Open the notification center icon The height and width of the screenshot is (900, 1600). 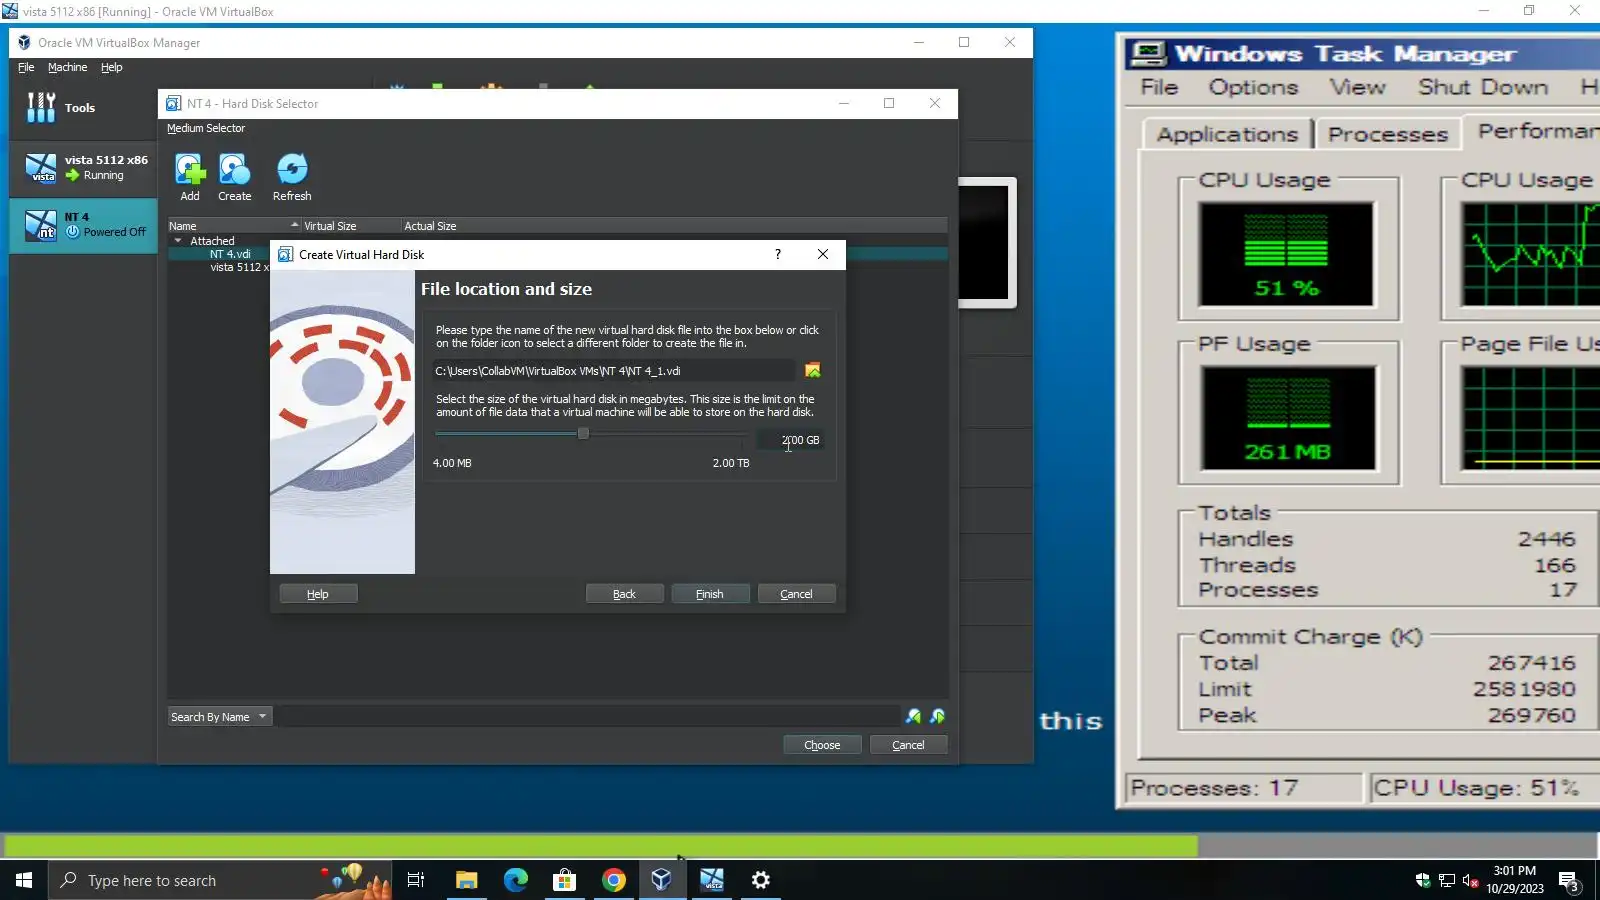point(1569,881)
